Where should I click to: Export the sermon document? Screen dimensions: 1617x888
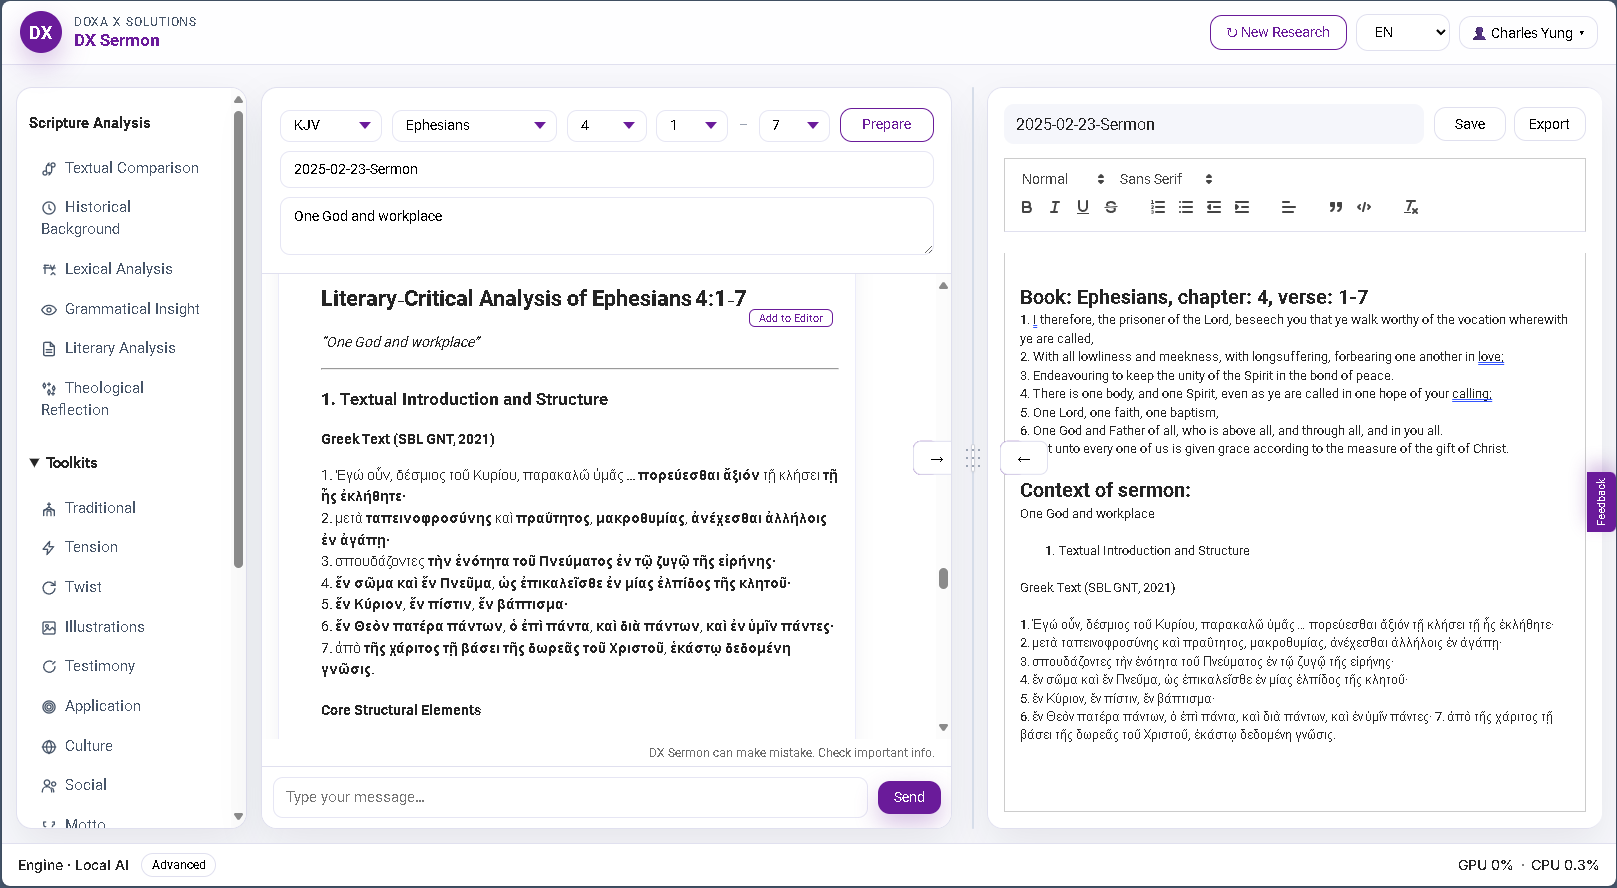pyautogui.click(x=1549, y=124)
